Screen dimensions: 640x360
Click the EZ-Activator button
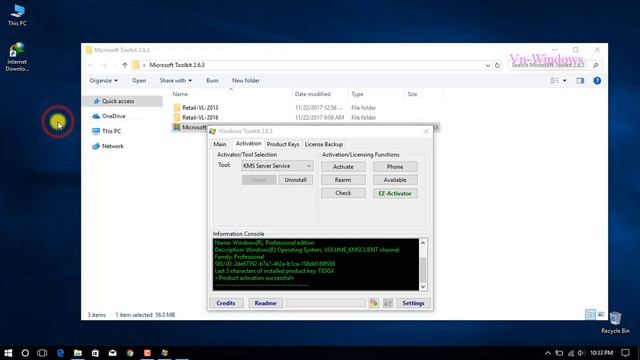point(395,193)
